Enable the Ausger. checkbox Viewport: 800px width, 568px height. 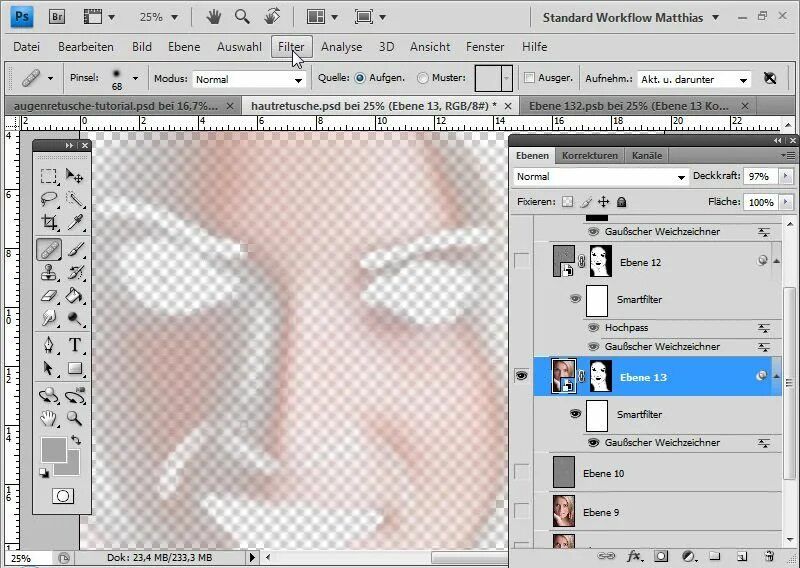(530, 78)
